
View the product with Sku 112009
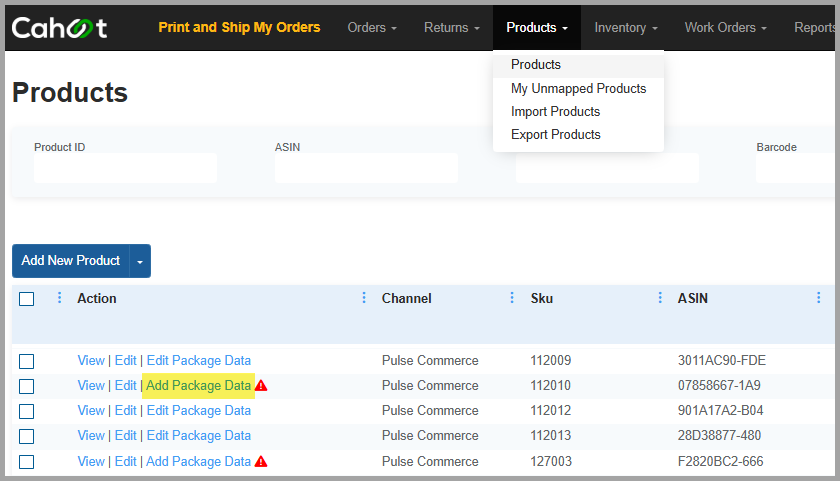tap(91, 360)
